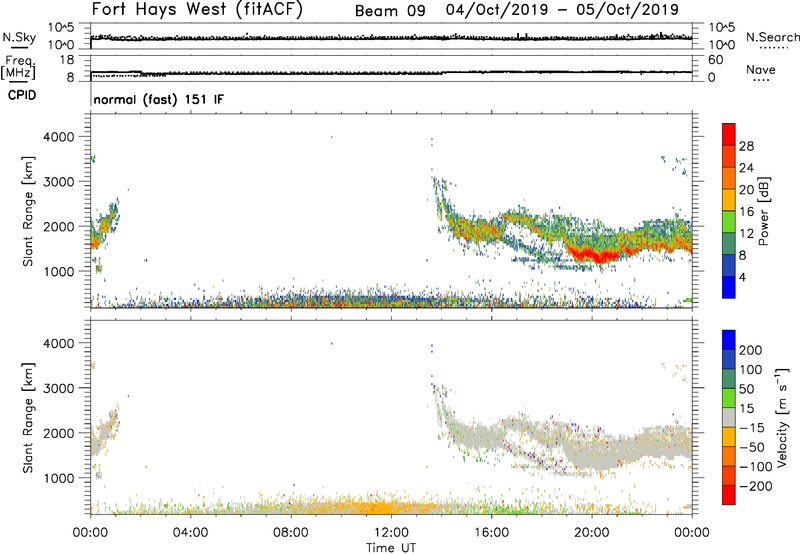Click the -15 label on velocity colorbar
The width and height of the screenshot is (800, 554).
point(752,427)
